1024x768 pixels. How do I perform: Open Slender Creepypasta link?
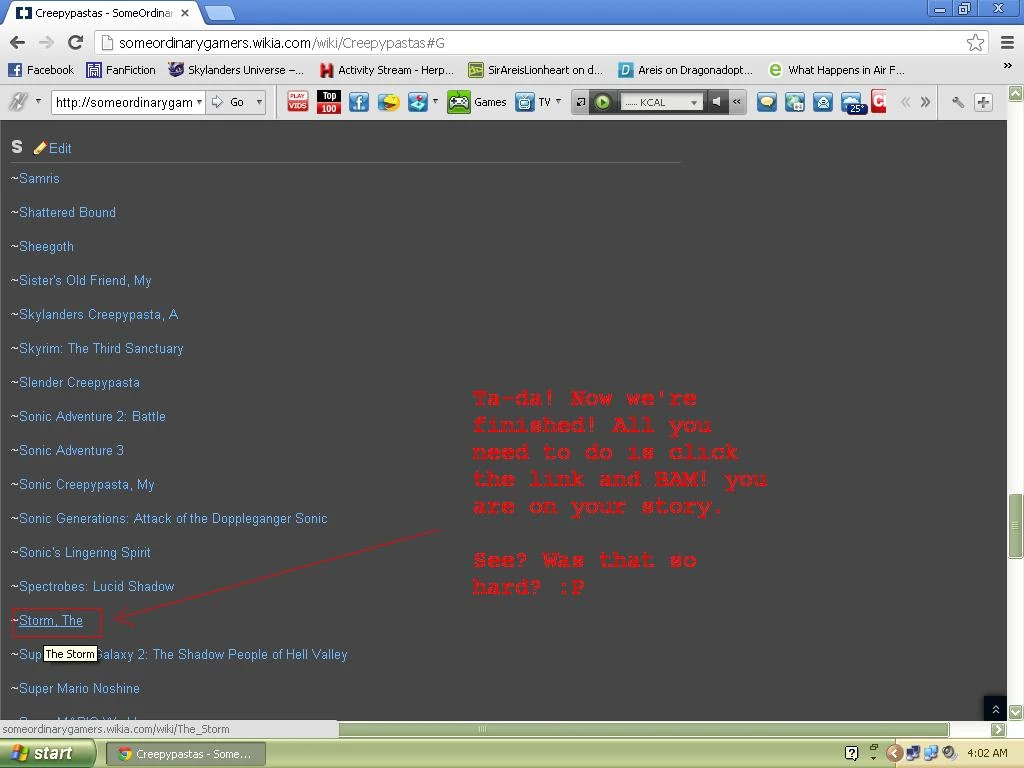(x=80, y=382)
